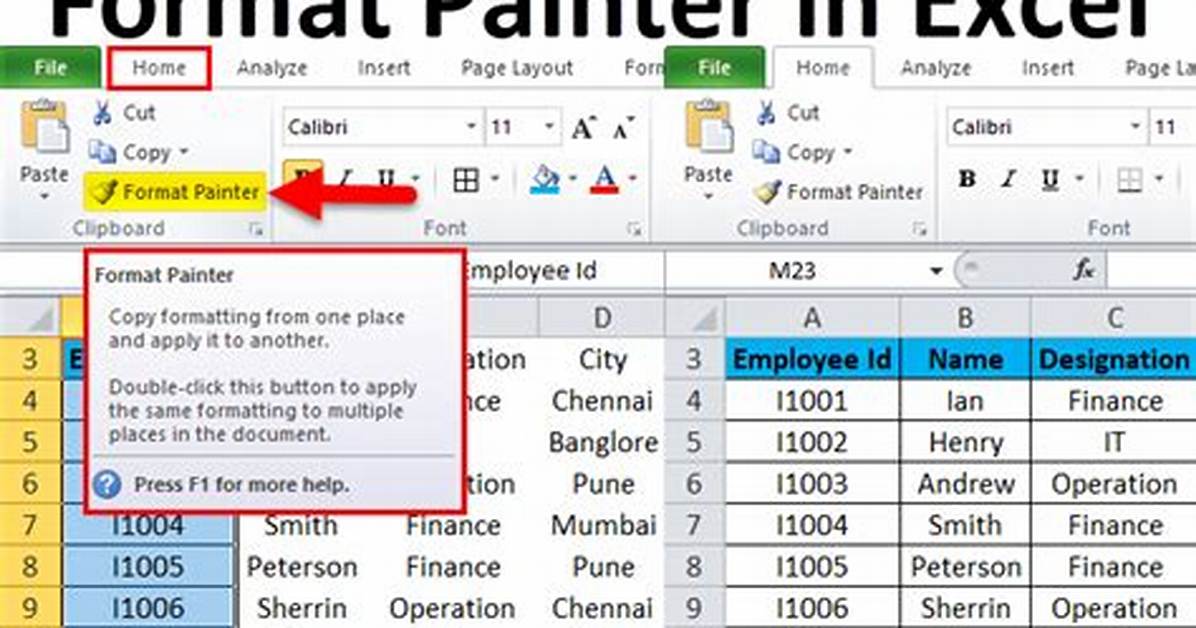Viewport: 1196px width, 628px height.
Task: Expand Calibri font list in right window
Action: click(1135, 127)
